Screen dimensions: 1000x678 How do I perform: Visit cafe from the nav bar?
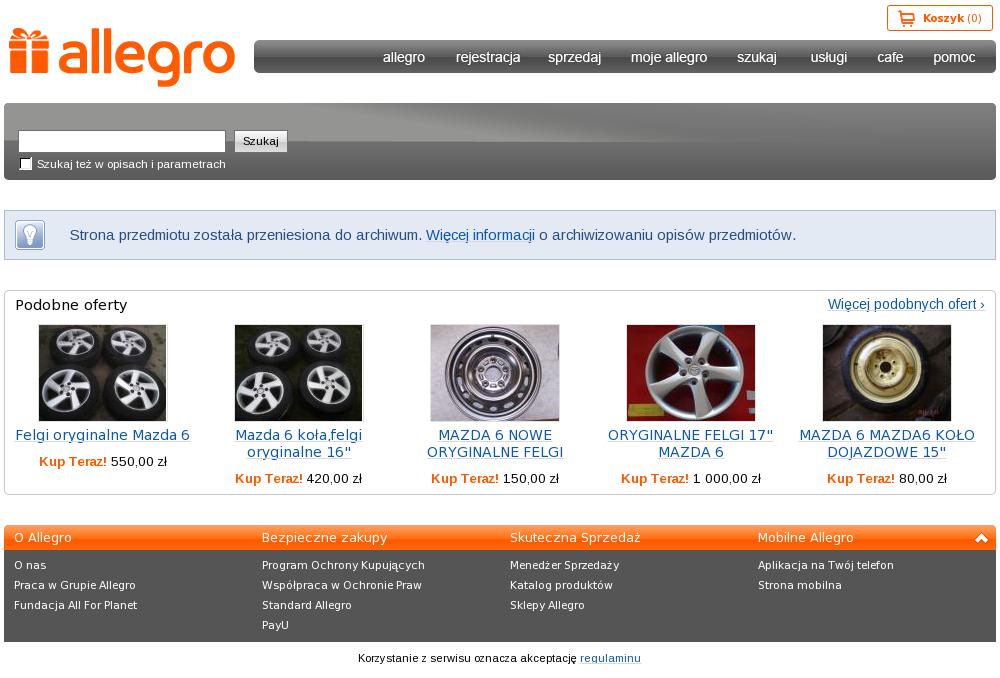coord(890,57)
